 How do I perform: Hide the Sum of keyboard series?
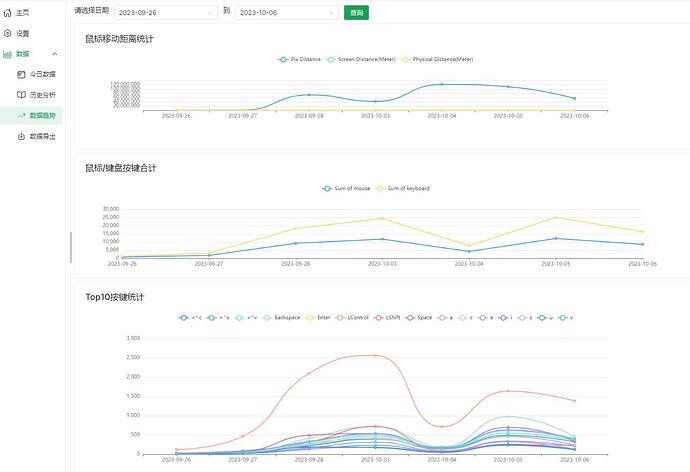click(x=402, y=188)
